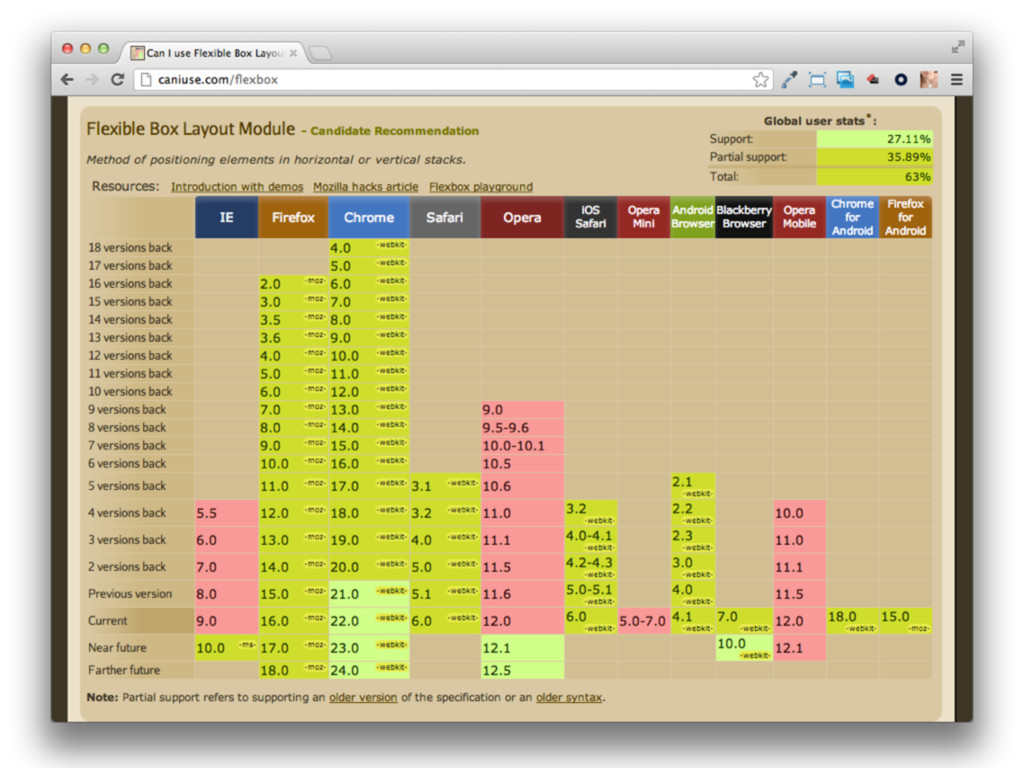Select the Safari 3.1 cell

(x=445, y=487)
